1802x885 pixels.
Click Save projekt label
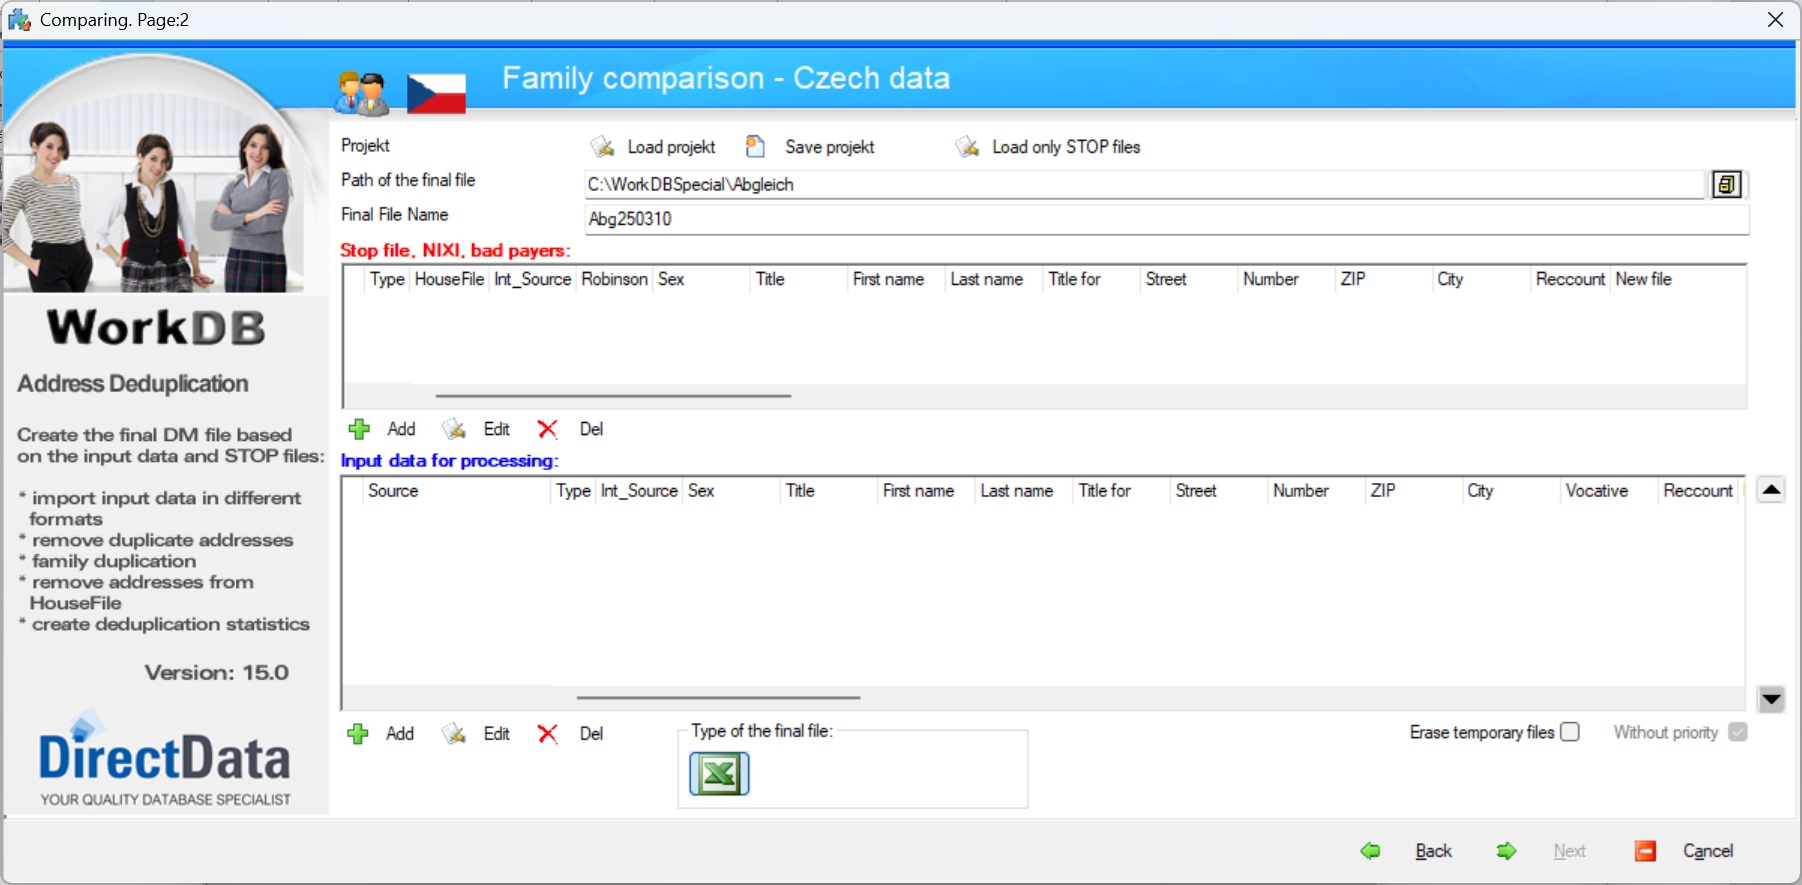pyautogui.click(x=830, y=147)
